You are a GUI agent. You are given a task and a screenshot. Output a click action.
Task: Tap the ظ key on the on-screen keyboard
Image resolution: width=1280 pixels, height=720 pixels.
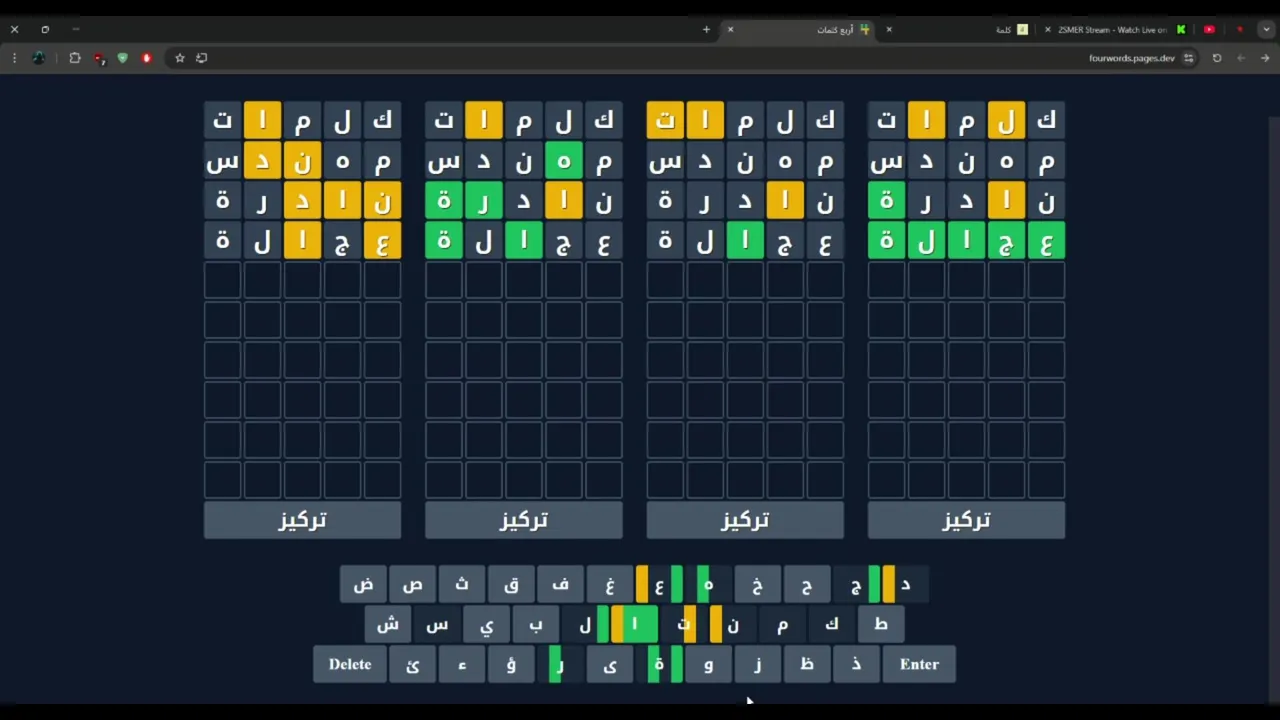click(806, 665)
